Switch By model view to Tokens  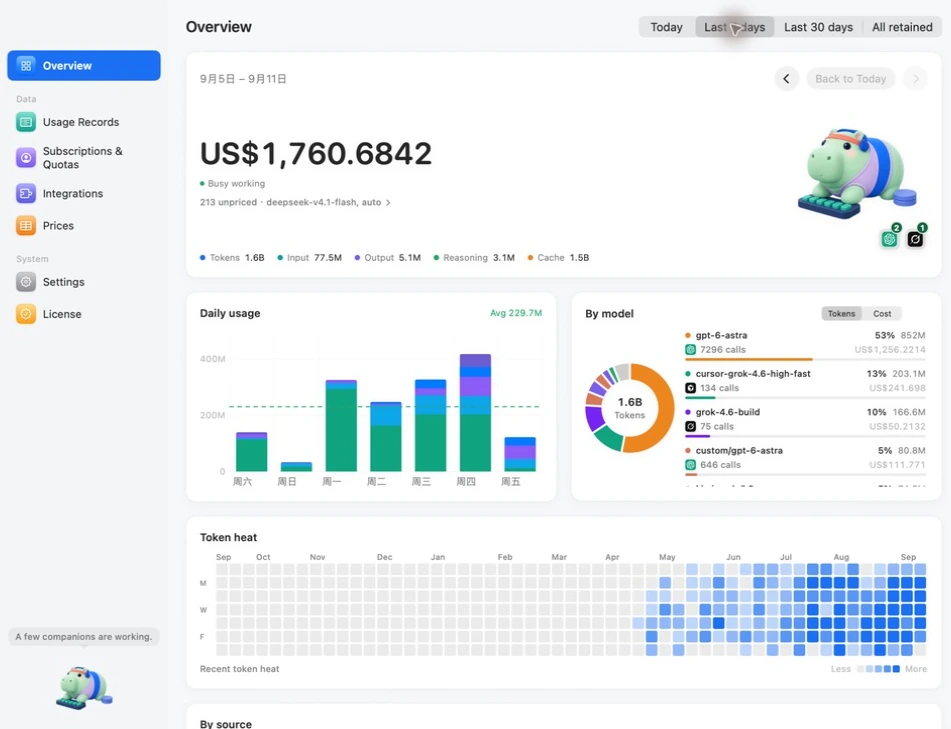click(841, 314)
